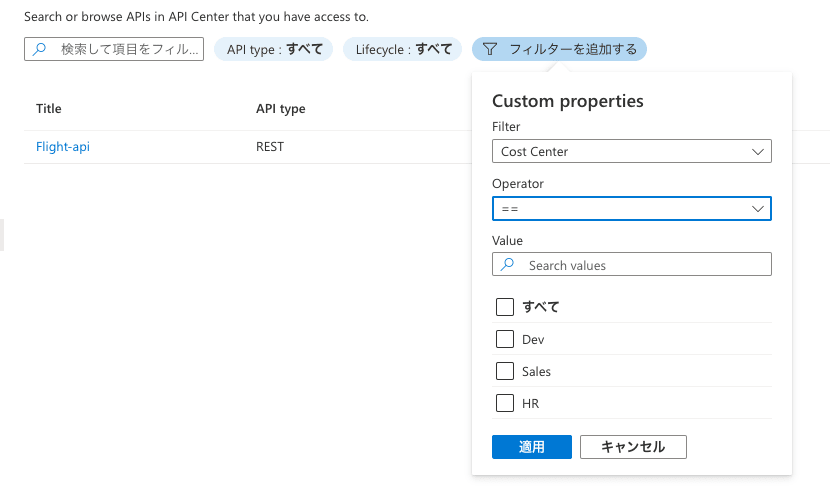Click the Filter dropdown chevron arrow
This screenshot has width=830, height=495.
(x=757, y=151)
